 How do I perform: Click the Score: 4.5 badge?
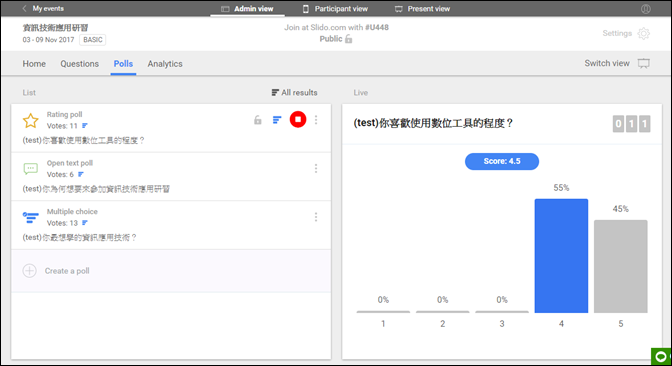(502, 162)
